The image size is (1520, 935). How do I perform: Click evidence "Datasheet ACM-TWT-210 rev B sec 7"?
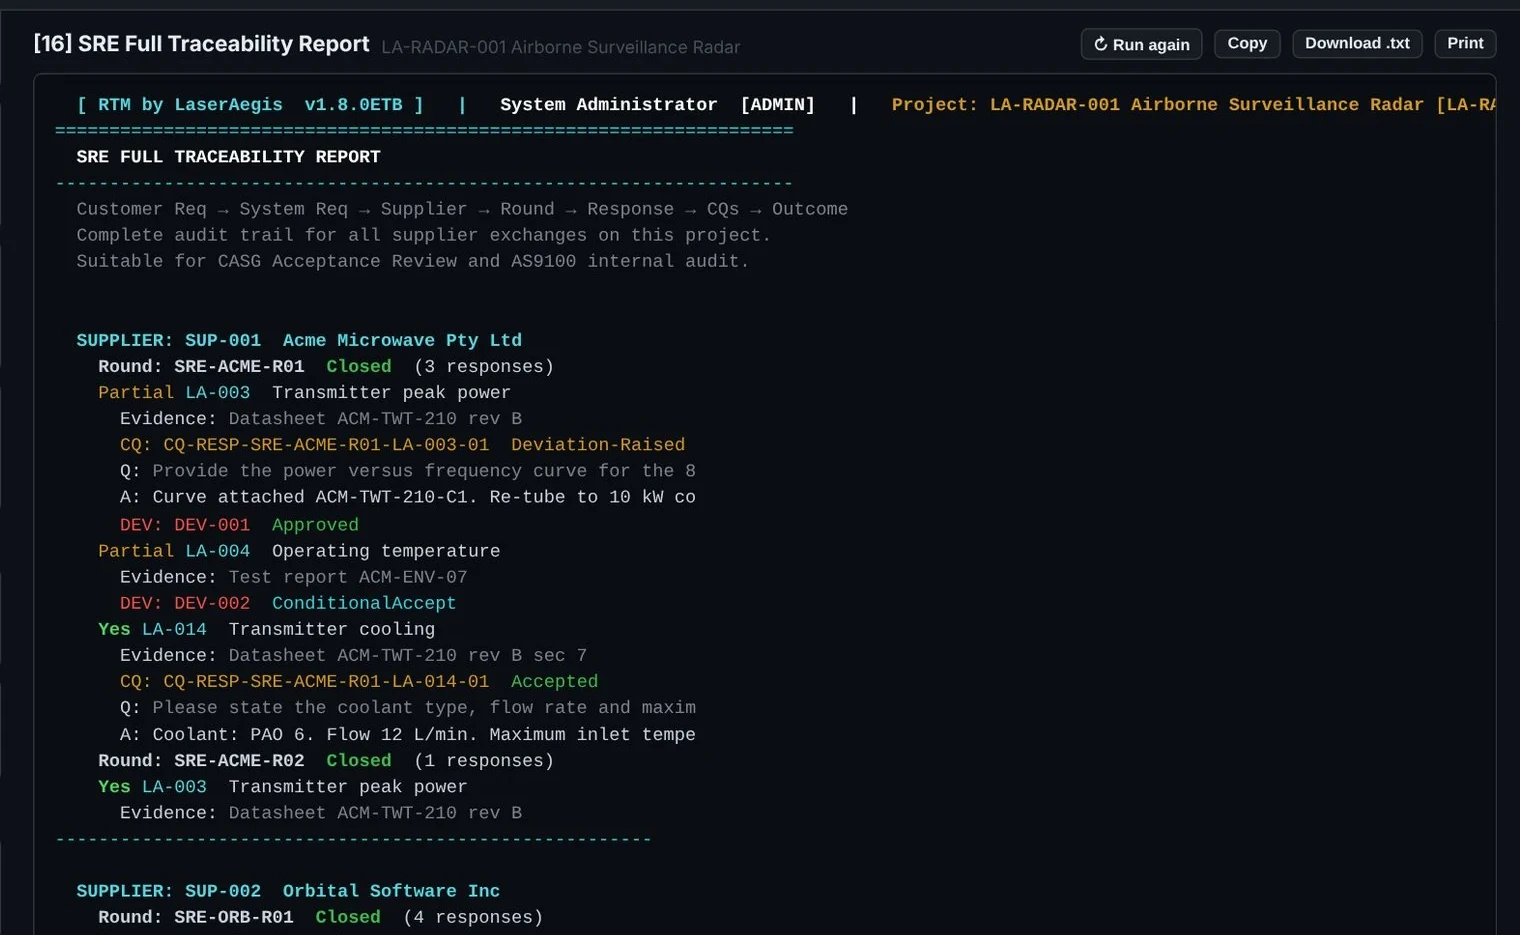408,655
